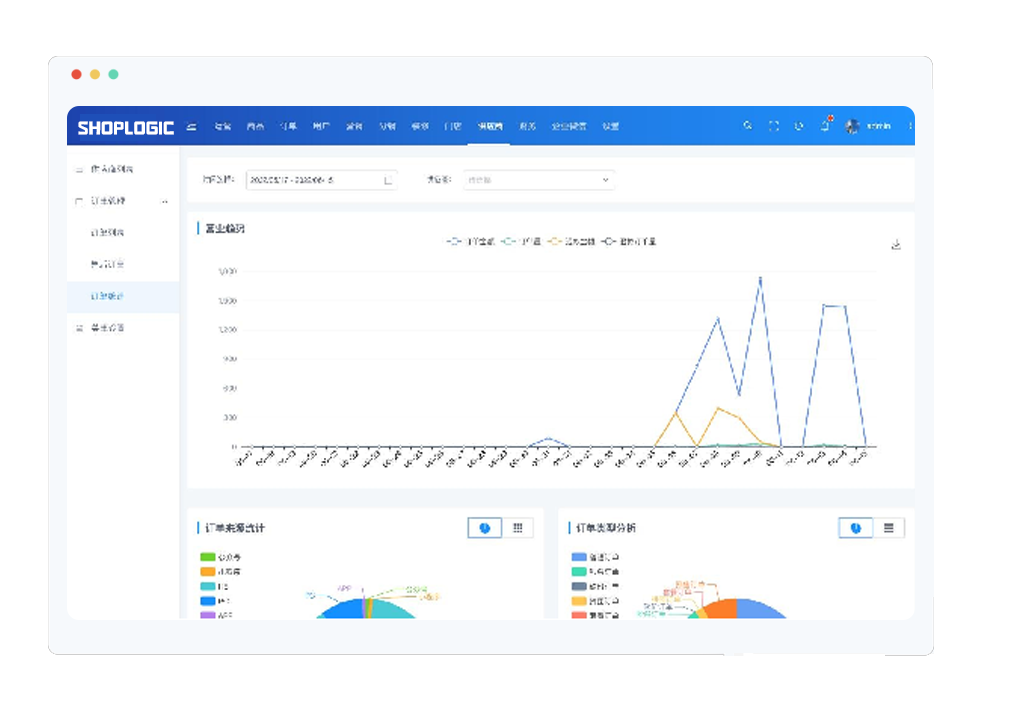The width and height of the screenshot is (1024, 709).
Task: Collapse the expanded sidebar group via its chevron
Action: (165, 201)
